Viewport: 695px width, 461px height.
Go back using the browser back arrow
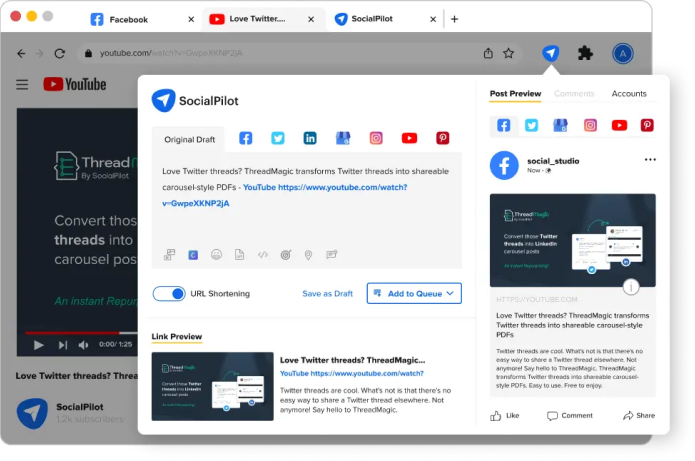[21, 54]
